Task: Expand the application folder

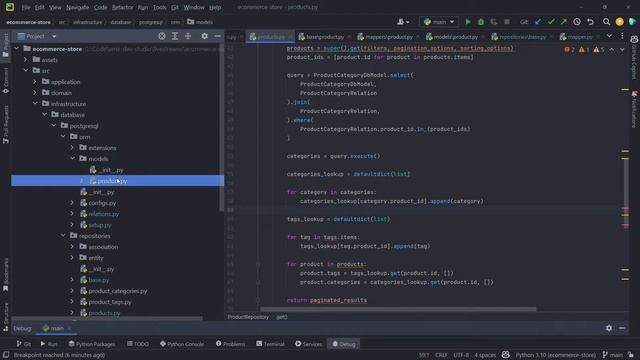Action: pos(35,82)
